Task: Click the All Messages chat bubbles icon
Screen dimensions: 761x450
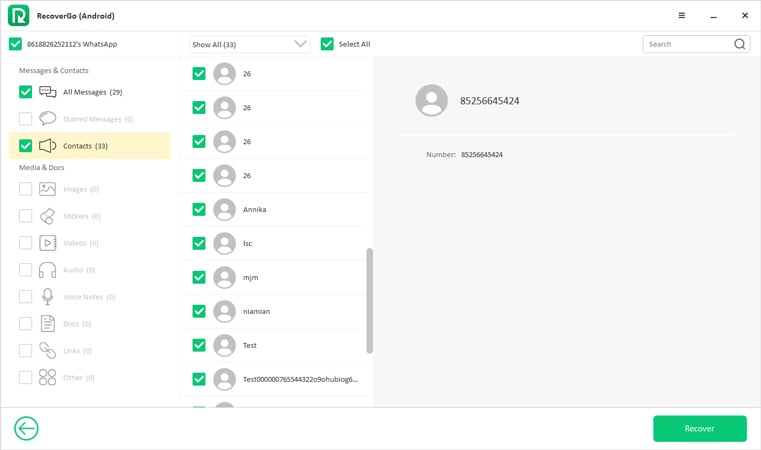Action: [48, 92]
